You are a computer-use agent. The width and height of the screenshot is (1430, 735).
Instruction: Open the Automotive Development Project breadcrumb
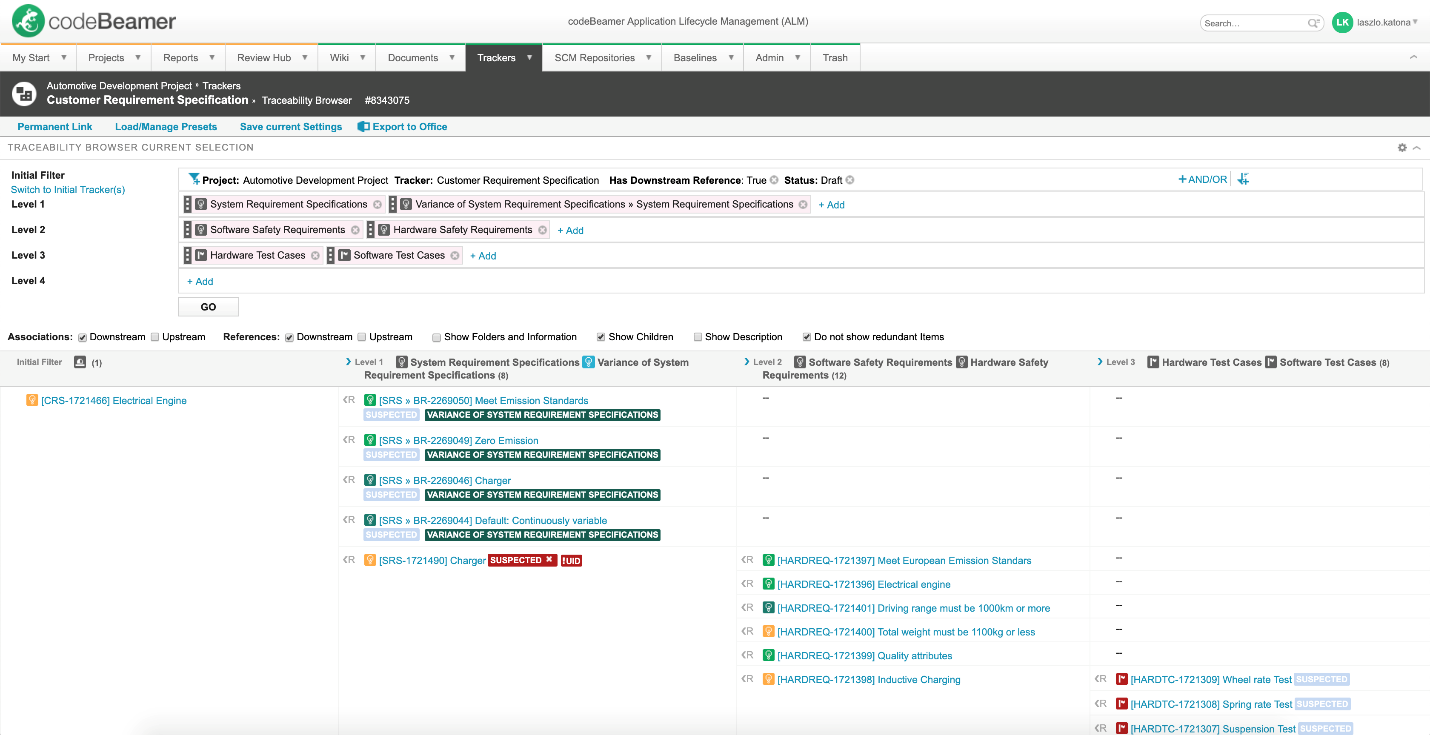[x=119, y=86]
